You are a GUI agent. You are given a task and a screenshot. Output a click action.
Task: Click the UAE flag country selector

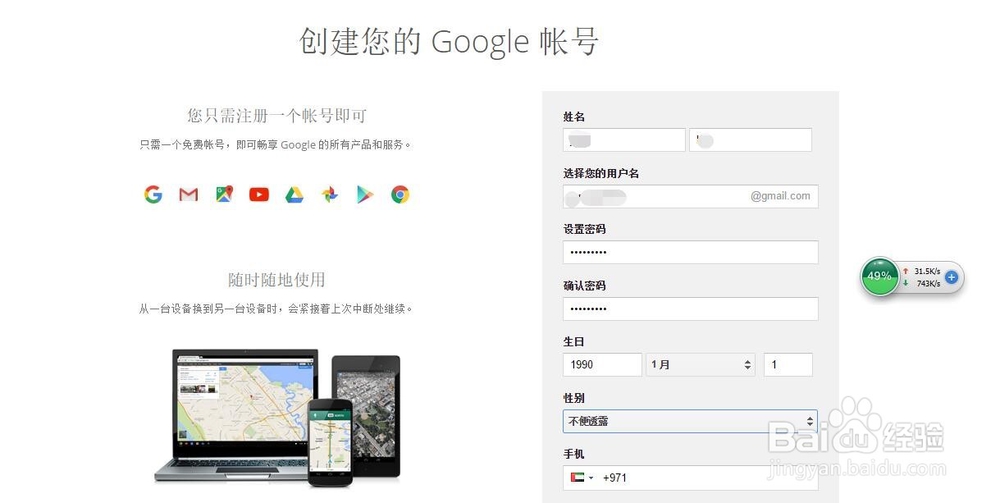[x=582, y=477]
